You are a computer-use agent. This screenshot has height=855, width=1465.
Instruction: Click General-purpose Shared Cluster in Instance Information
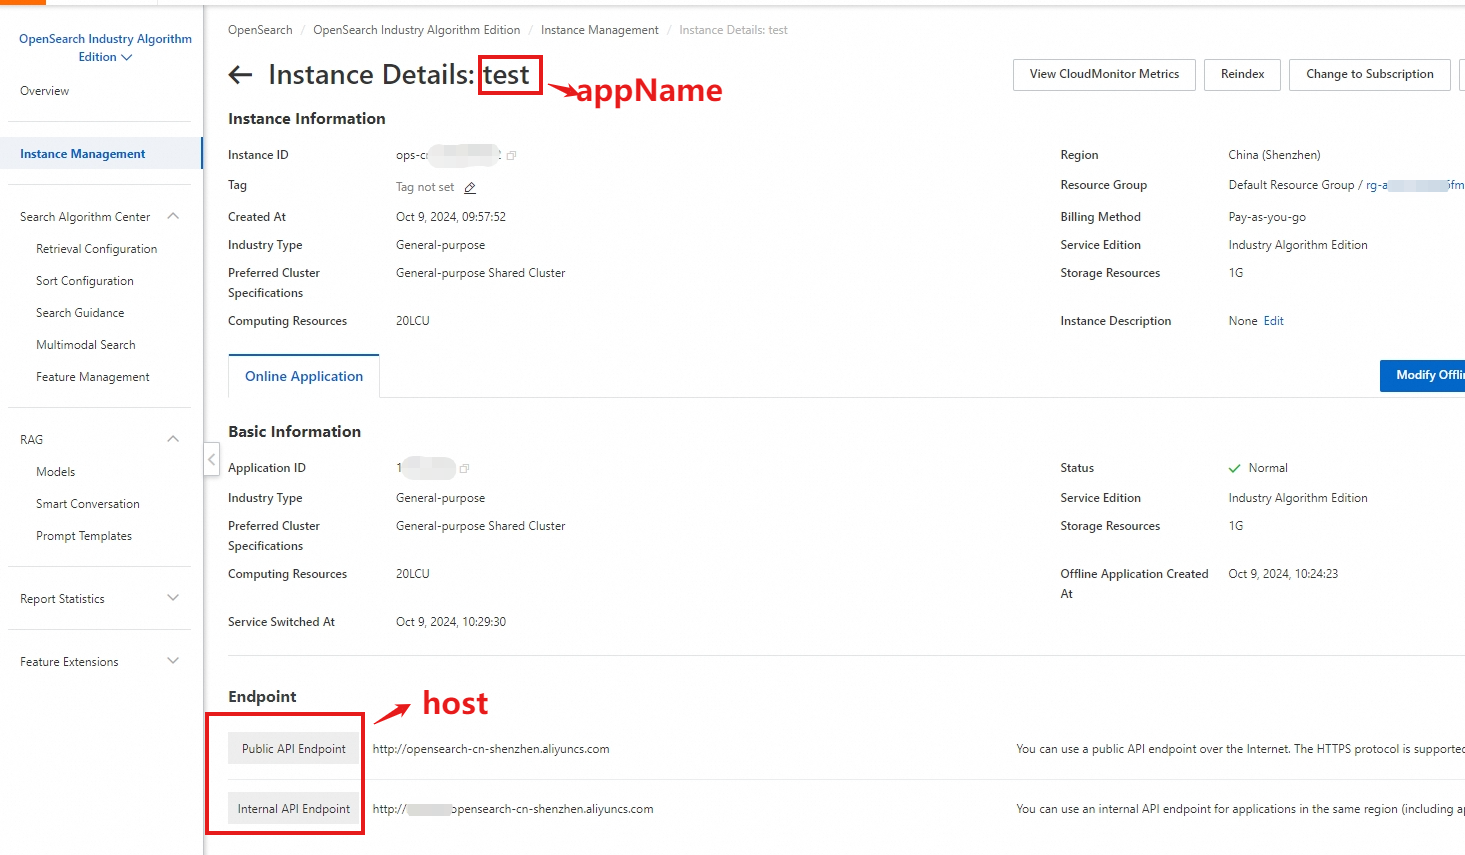(481, 273)
